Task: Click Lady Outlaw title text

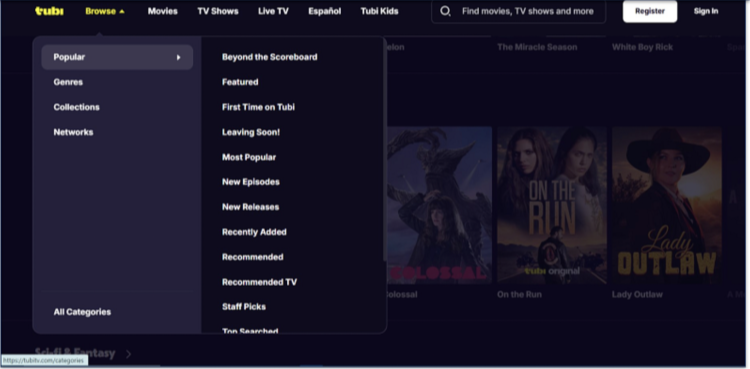Action: 637,294
